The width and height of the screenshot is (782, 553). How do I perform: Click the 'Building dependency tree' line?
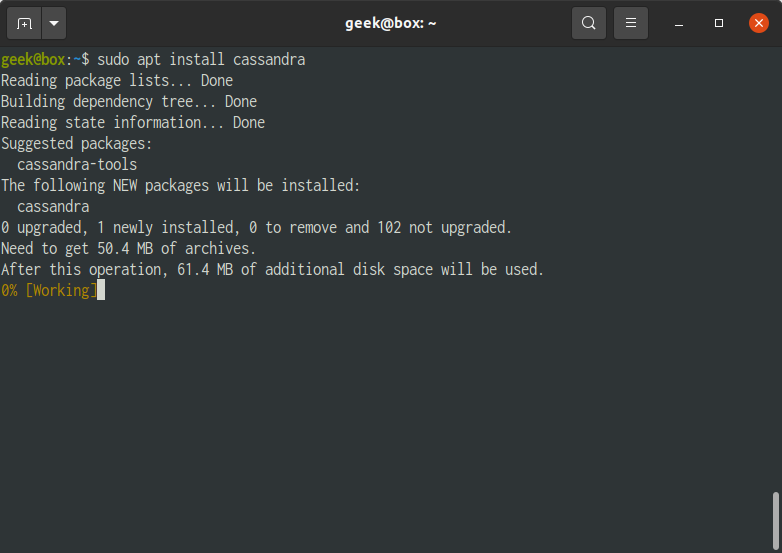(129, 102)
